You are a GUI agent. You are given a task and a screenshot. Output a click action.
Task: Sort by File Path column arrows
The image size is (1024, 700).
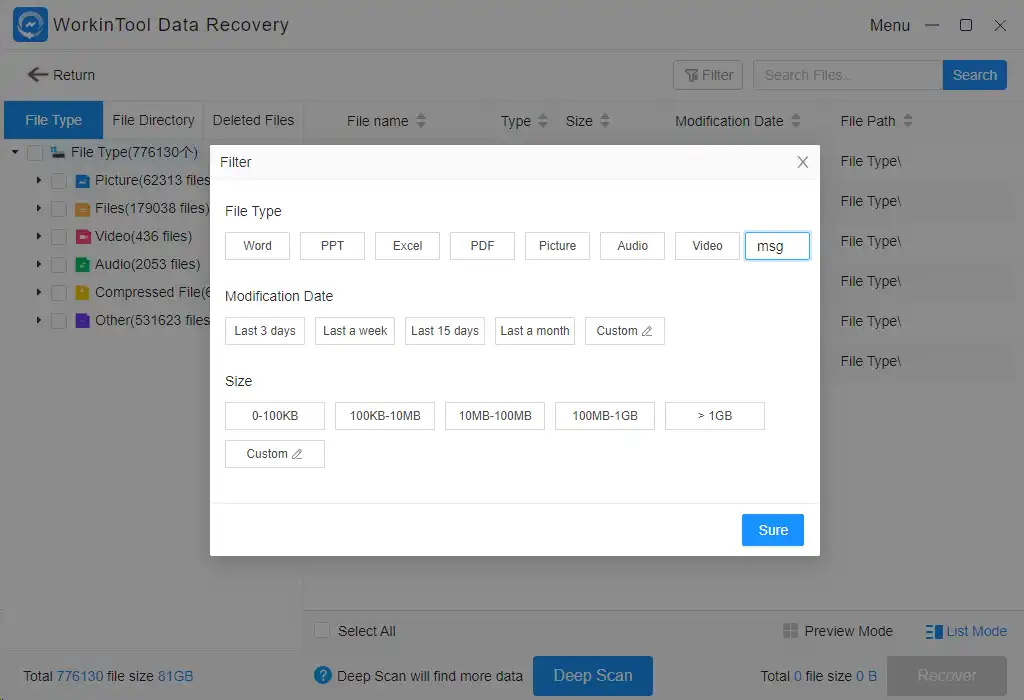tap(908, 121)
